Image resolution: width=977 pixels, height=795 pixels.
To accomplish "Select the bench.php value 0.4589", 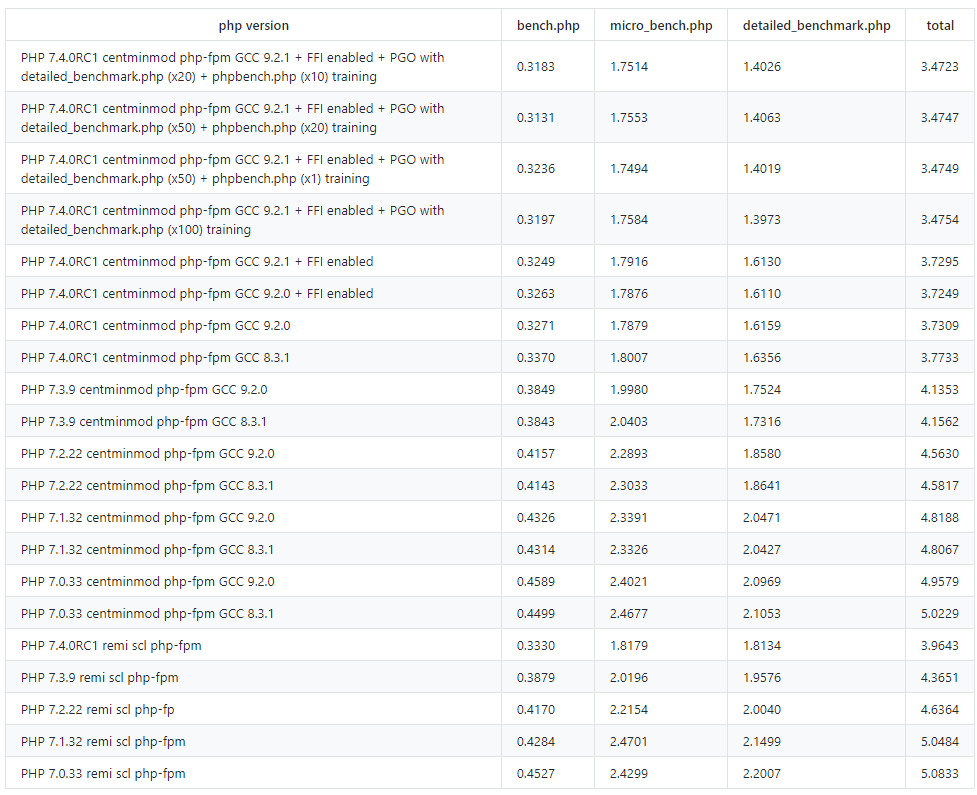I will pos(535,581).
